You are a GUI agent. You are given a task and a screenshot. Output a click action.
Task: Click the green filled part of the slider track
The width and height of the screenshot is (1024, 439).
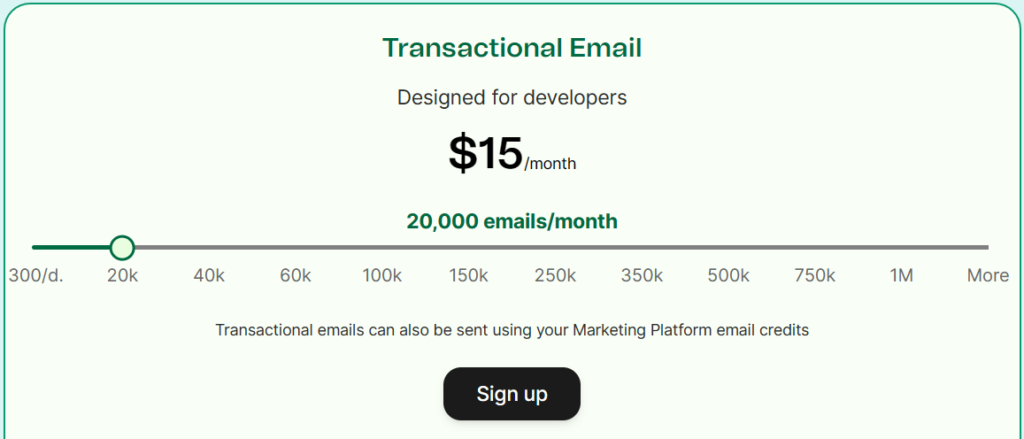70,247
